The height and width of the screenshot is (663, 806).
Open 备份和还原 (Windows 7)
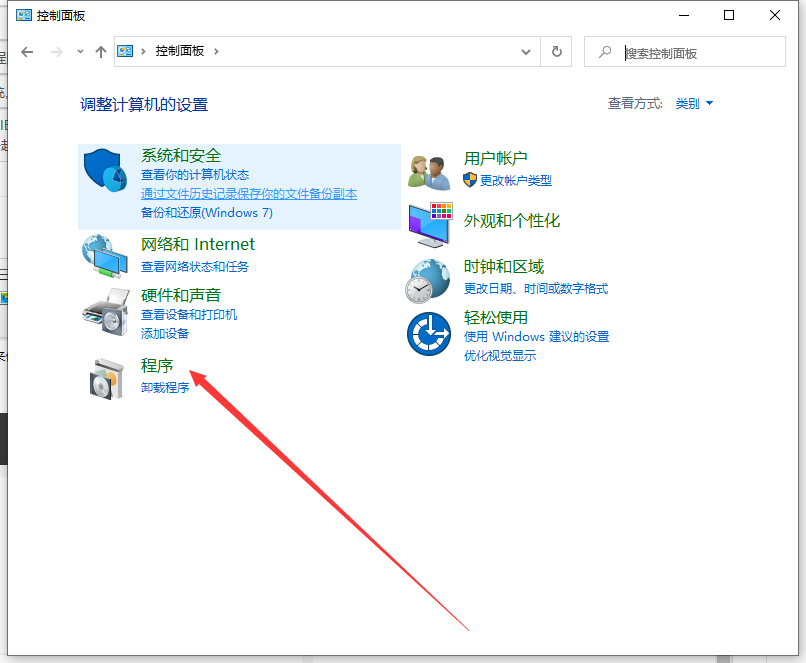(x=185, y=213)
